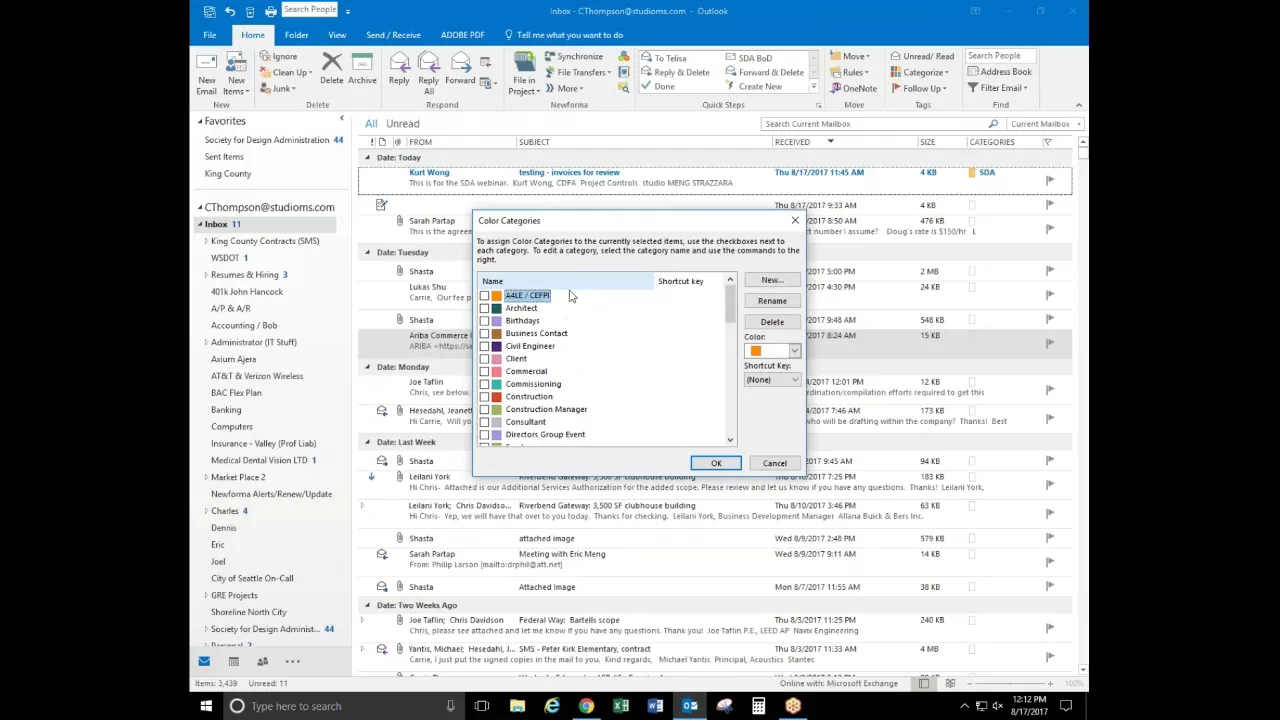Click the teal Commissioning color swatch
Viewport: 1280px width, 720px height.
[496, 384]
